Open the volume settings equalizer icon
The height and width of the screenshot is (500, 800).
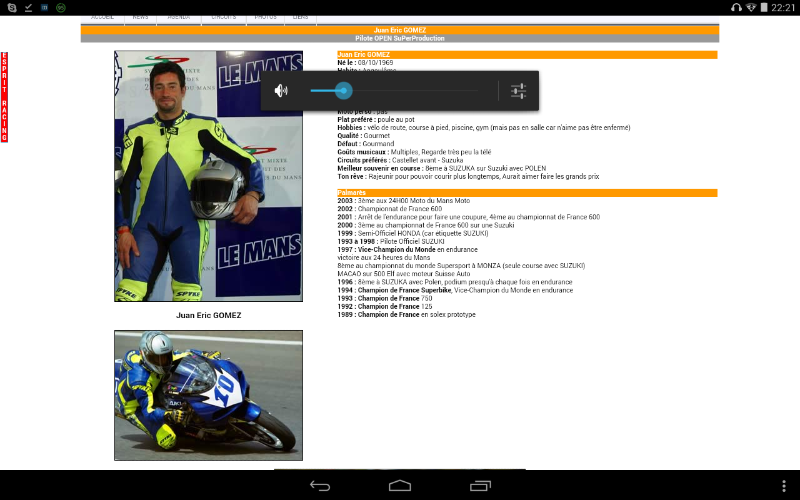[518, 91]
